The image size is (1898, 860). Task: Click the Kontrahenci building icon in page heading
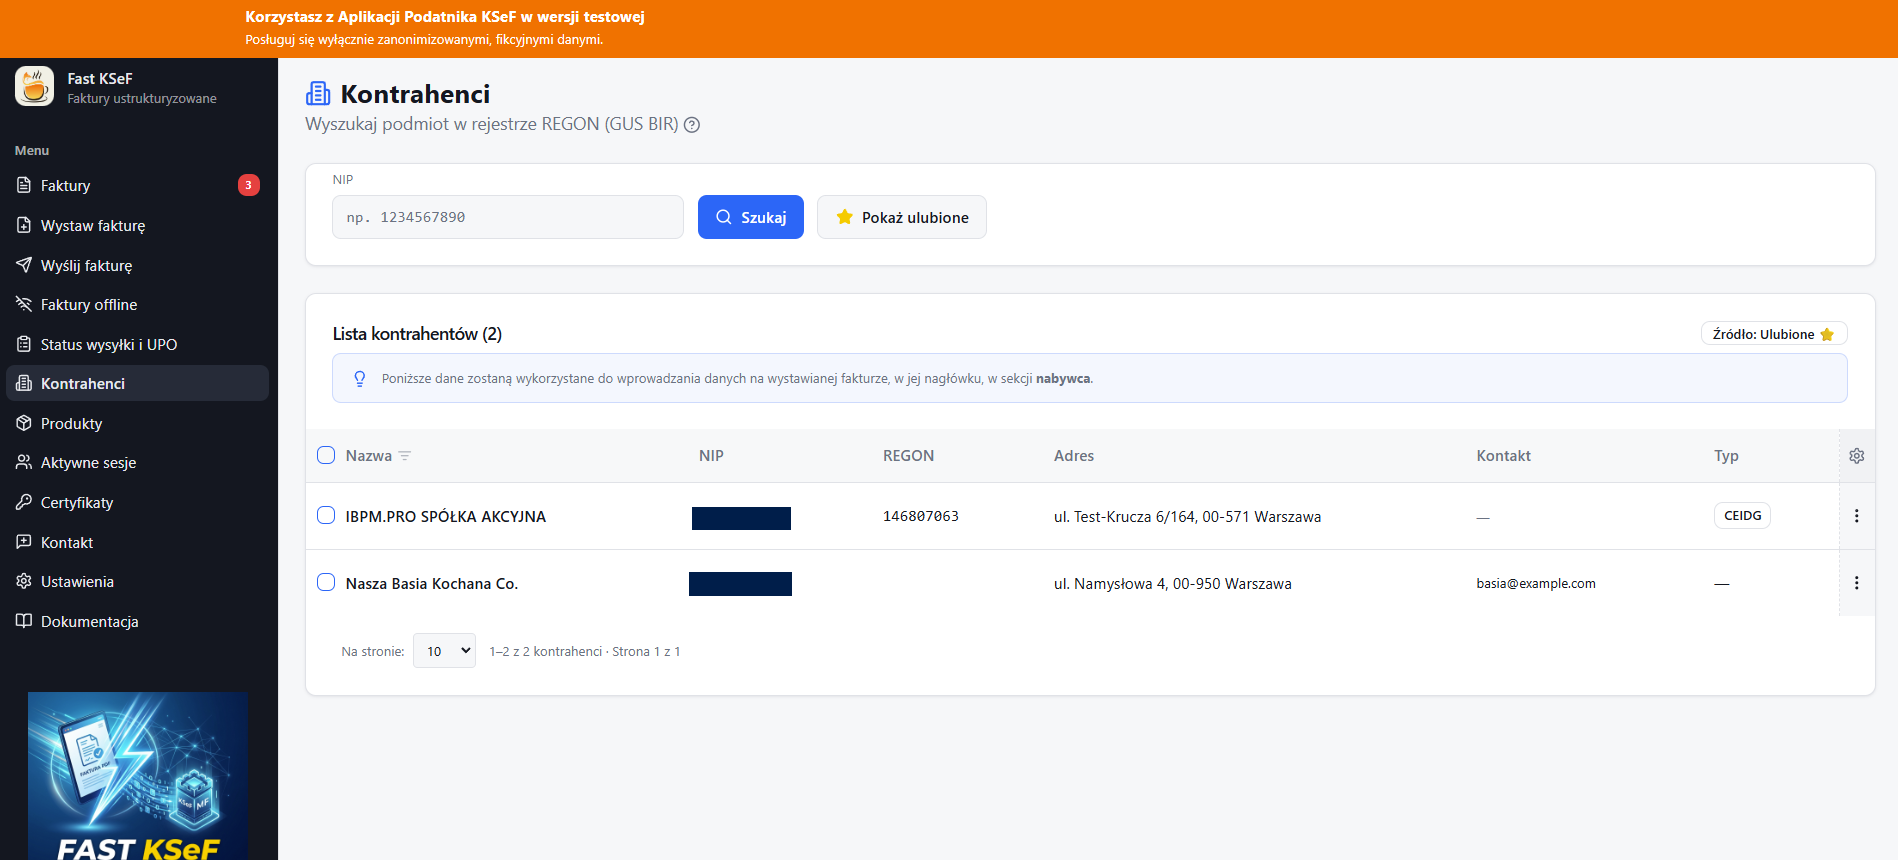pyautogui.click(x=318, y=94)
